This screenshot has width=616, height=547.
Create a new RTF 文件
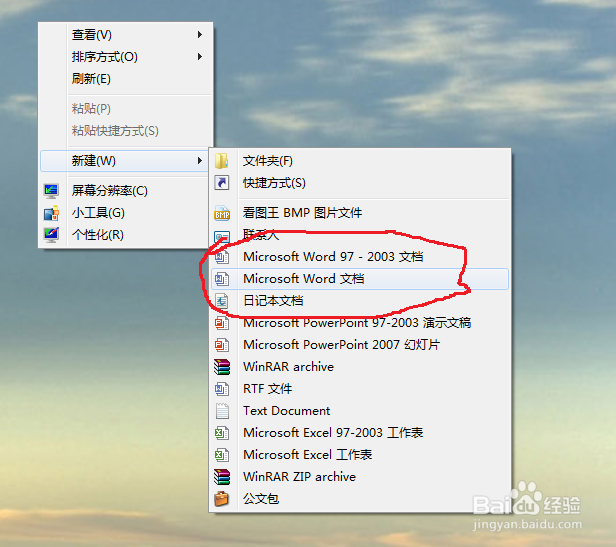(x=360, y=389)
